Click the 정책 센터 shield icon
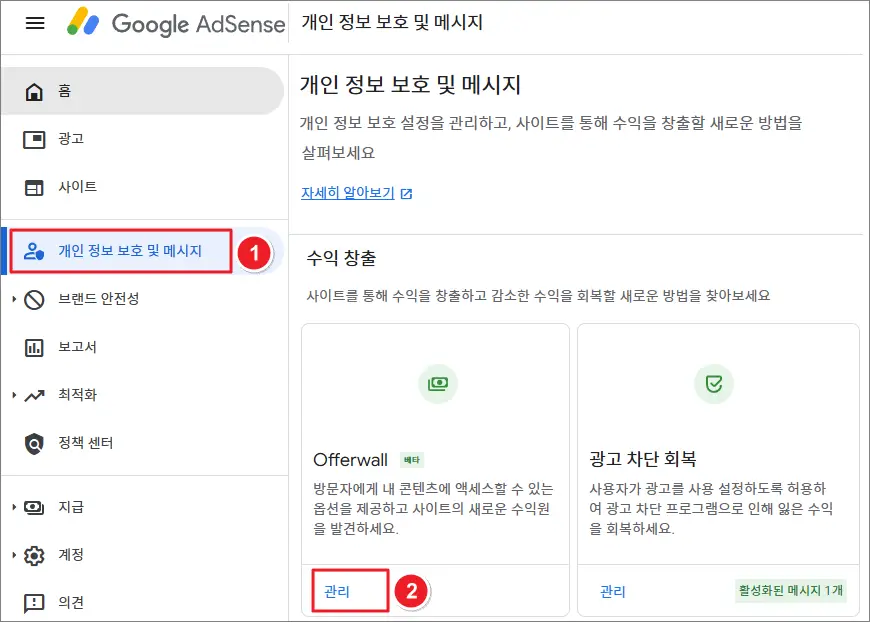 35,443
